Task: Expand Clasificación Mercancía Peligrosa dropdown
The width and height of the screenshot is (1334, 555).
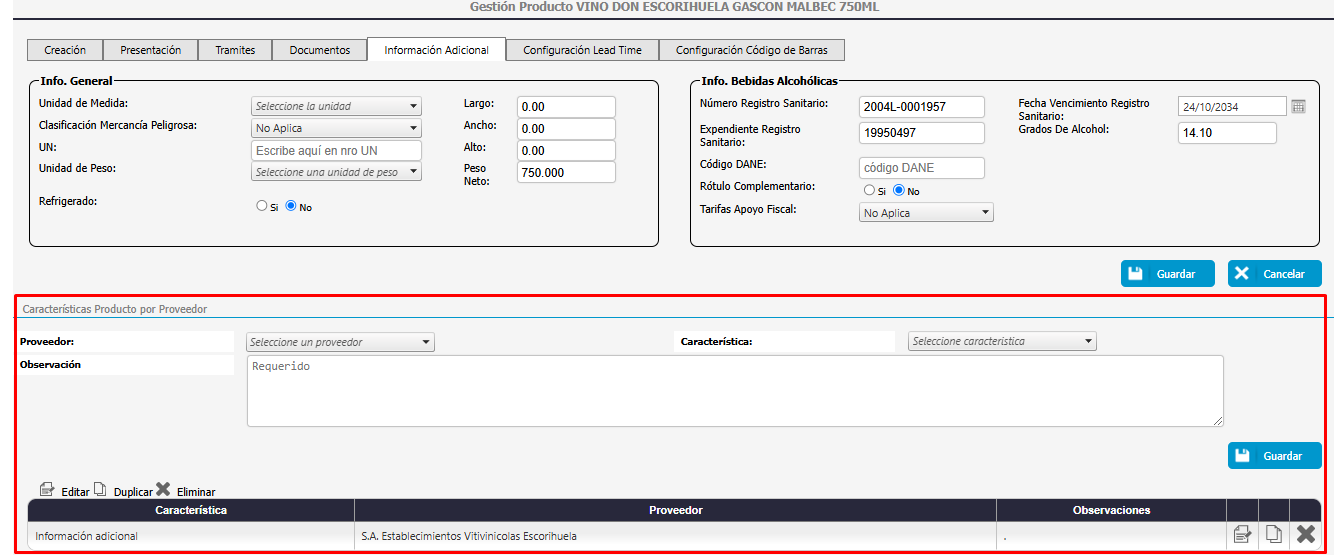Action: point(336,128)
